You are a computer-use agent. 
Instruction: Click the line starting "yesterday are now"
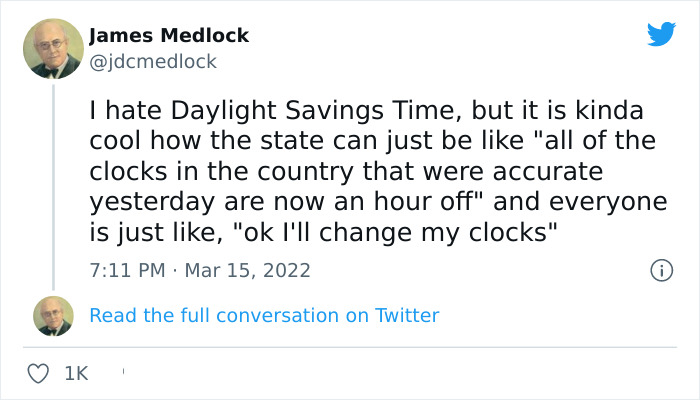click(x=377, y=199)
